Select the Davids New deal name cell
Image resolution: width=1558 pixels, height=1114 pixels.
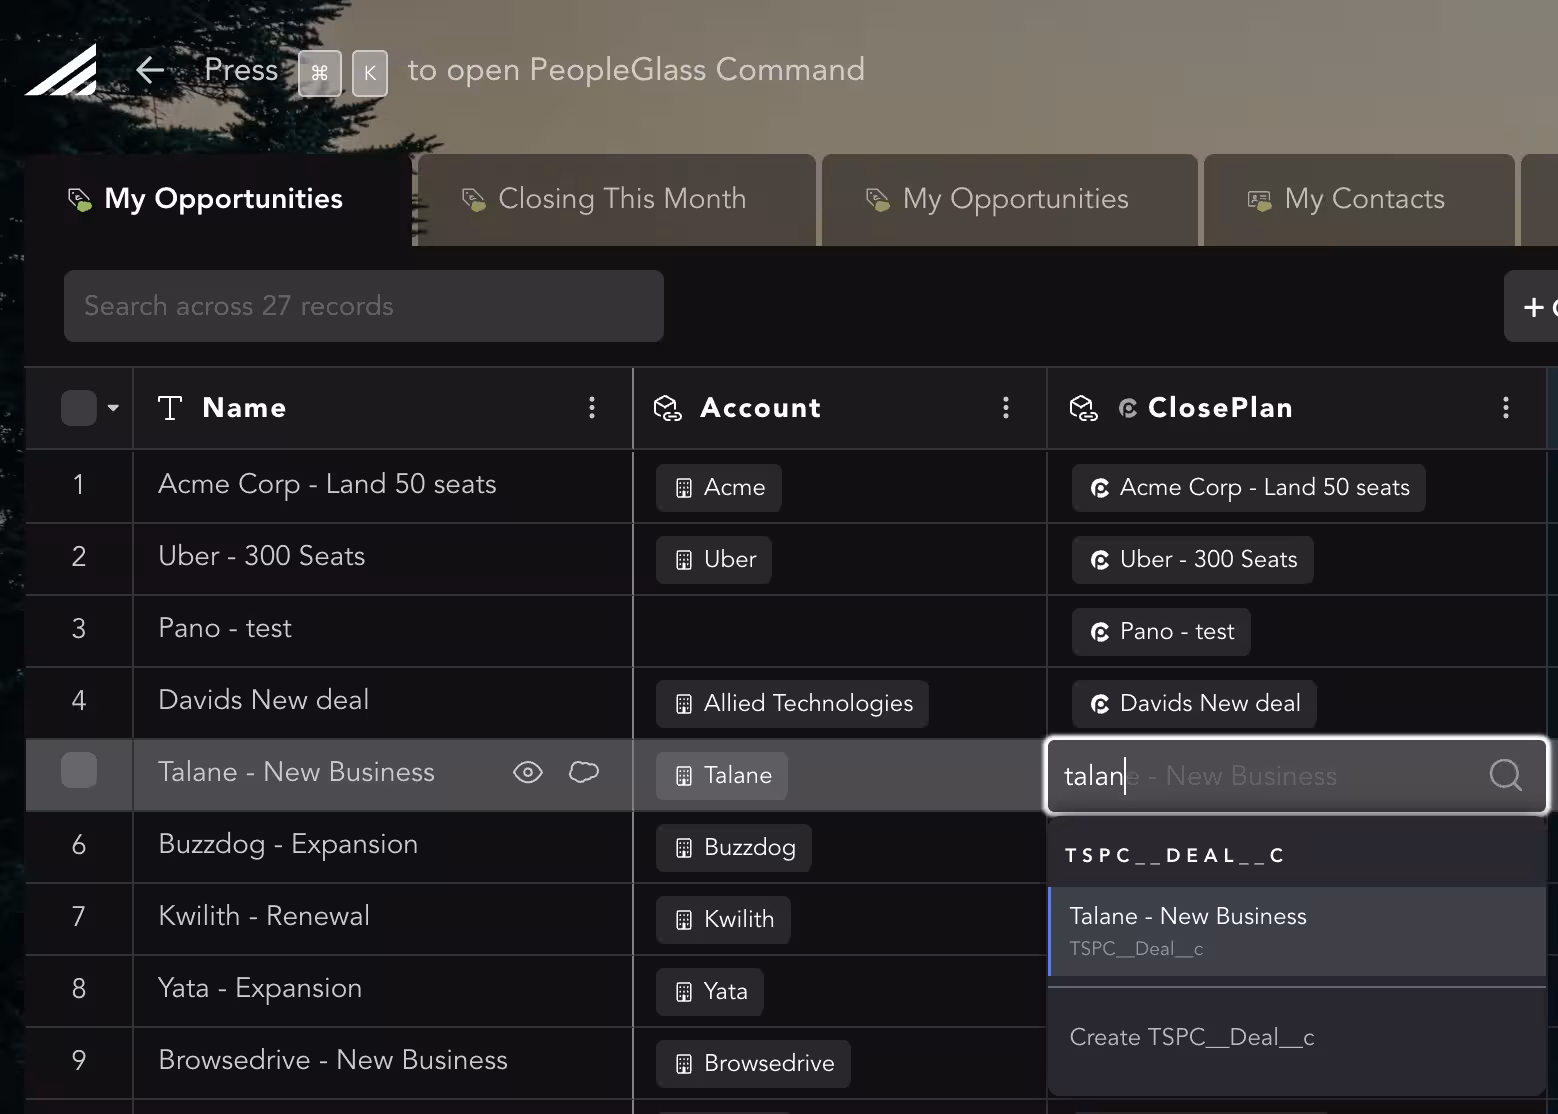coord(383,702)
